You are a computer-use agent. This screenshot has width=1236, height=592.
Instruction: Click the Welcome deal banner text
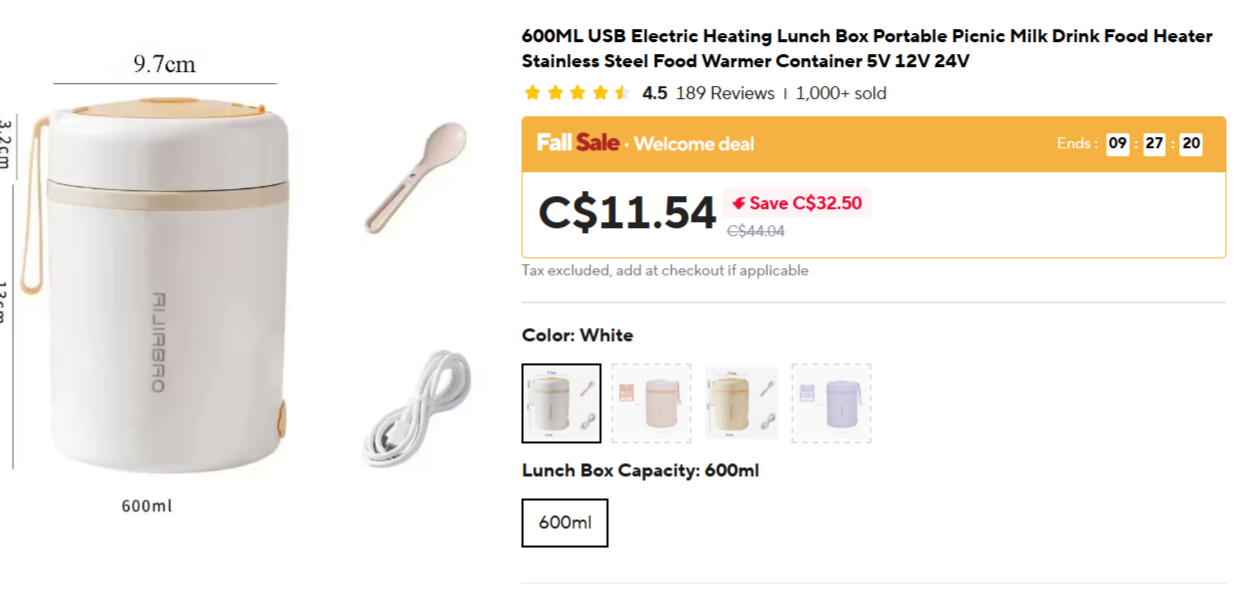point(694,144)
